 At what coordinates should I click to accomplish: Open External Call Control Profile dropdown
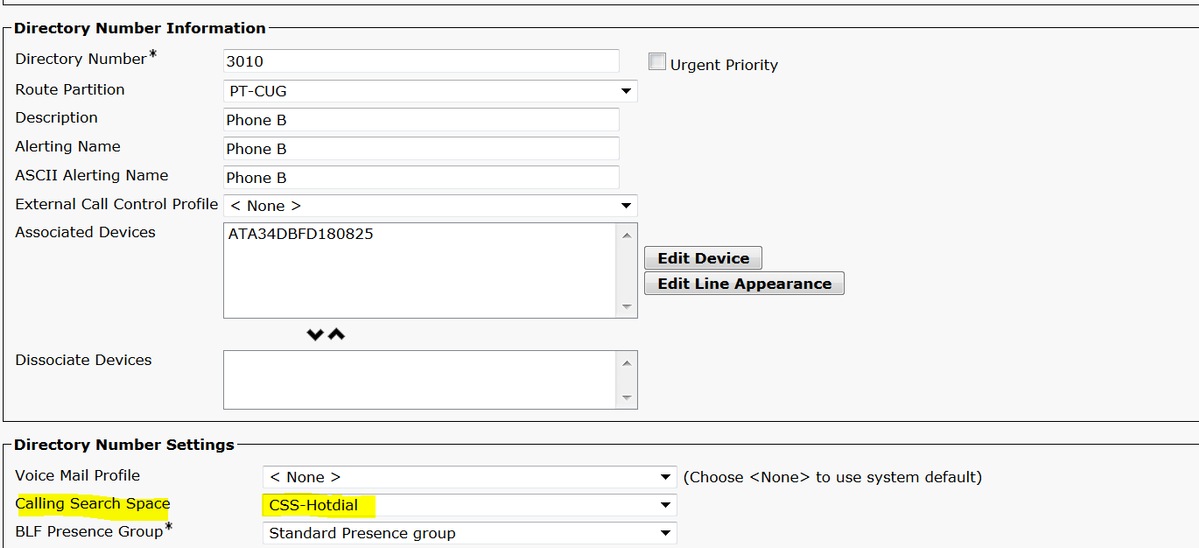tap(430, 206)
